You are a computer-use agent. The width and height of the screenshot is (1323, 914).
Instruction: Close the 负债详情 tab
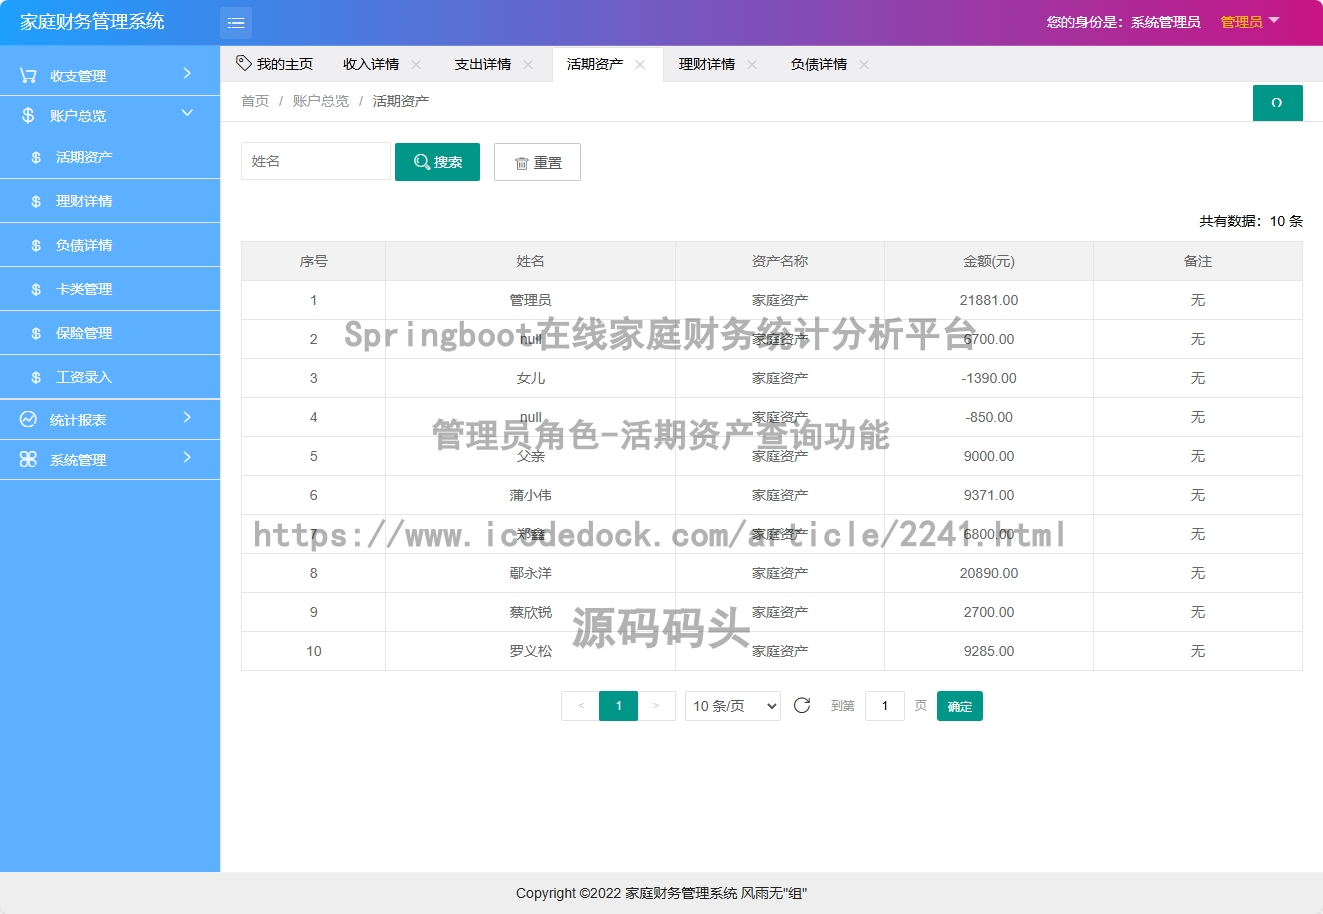coord(864,64)
